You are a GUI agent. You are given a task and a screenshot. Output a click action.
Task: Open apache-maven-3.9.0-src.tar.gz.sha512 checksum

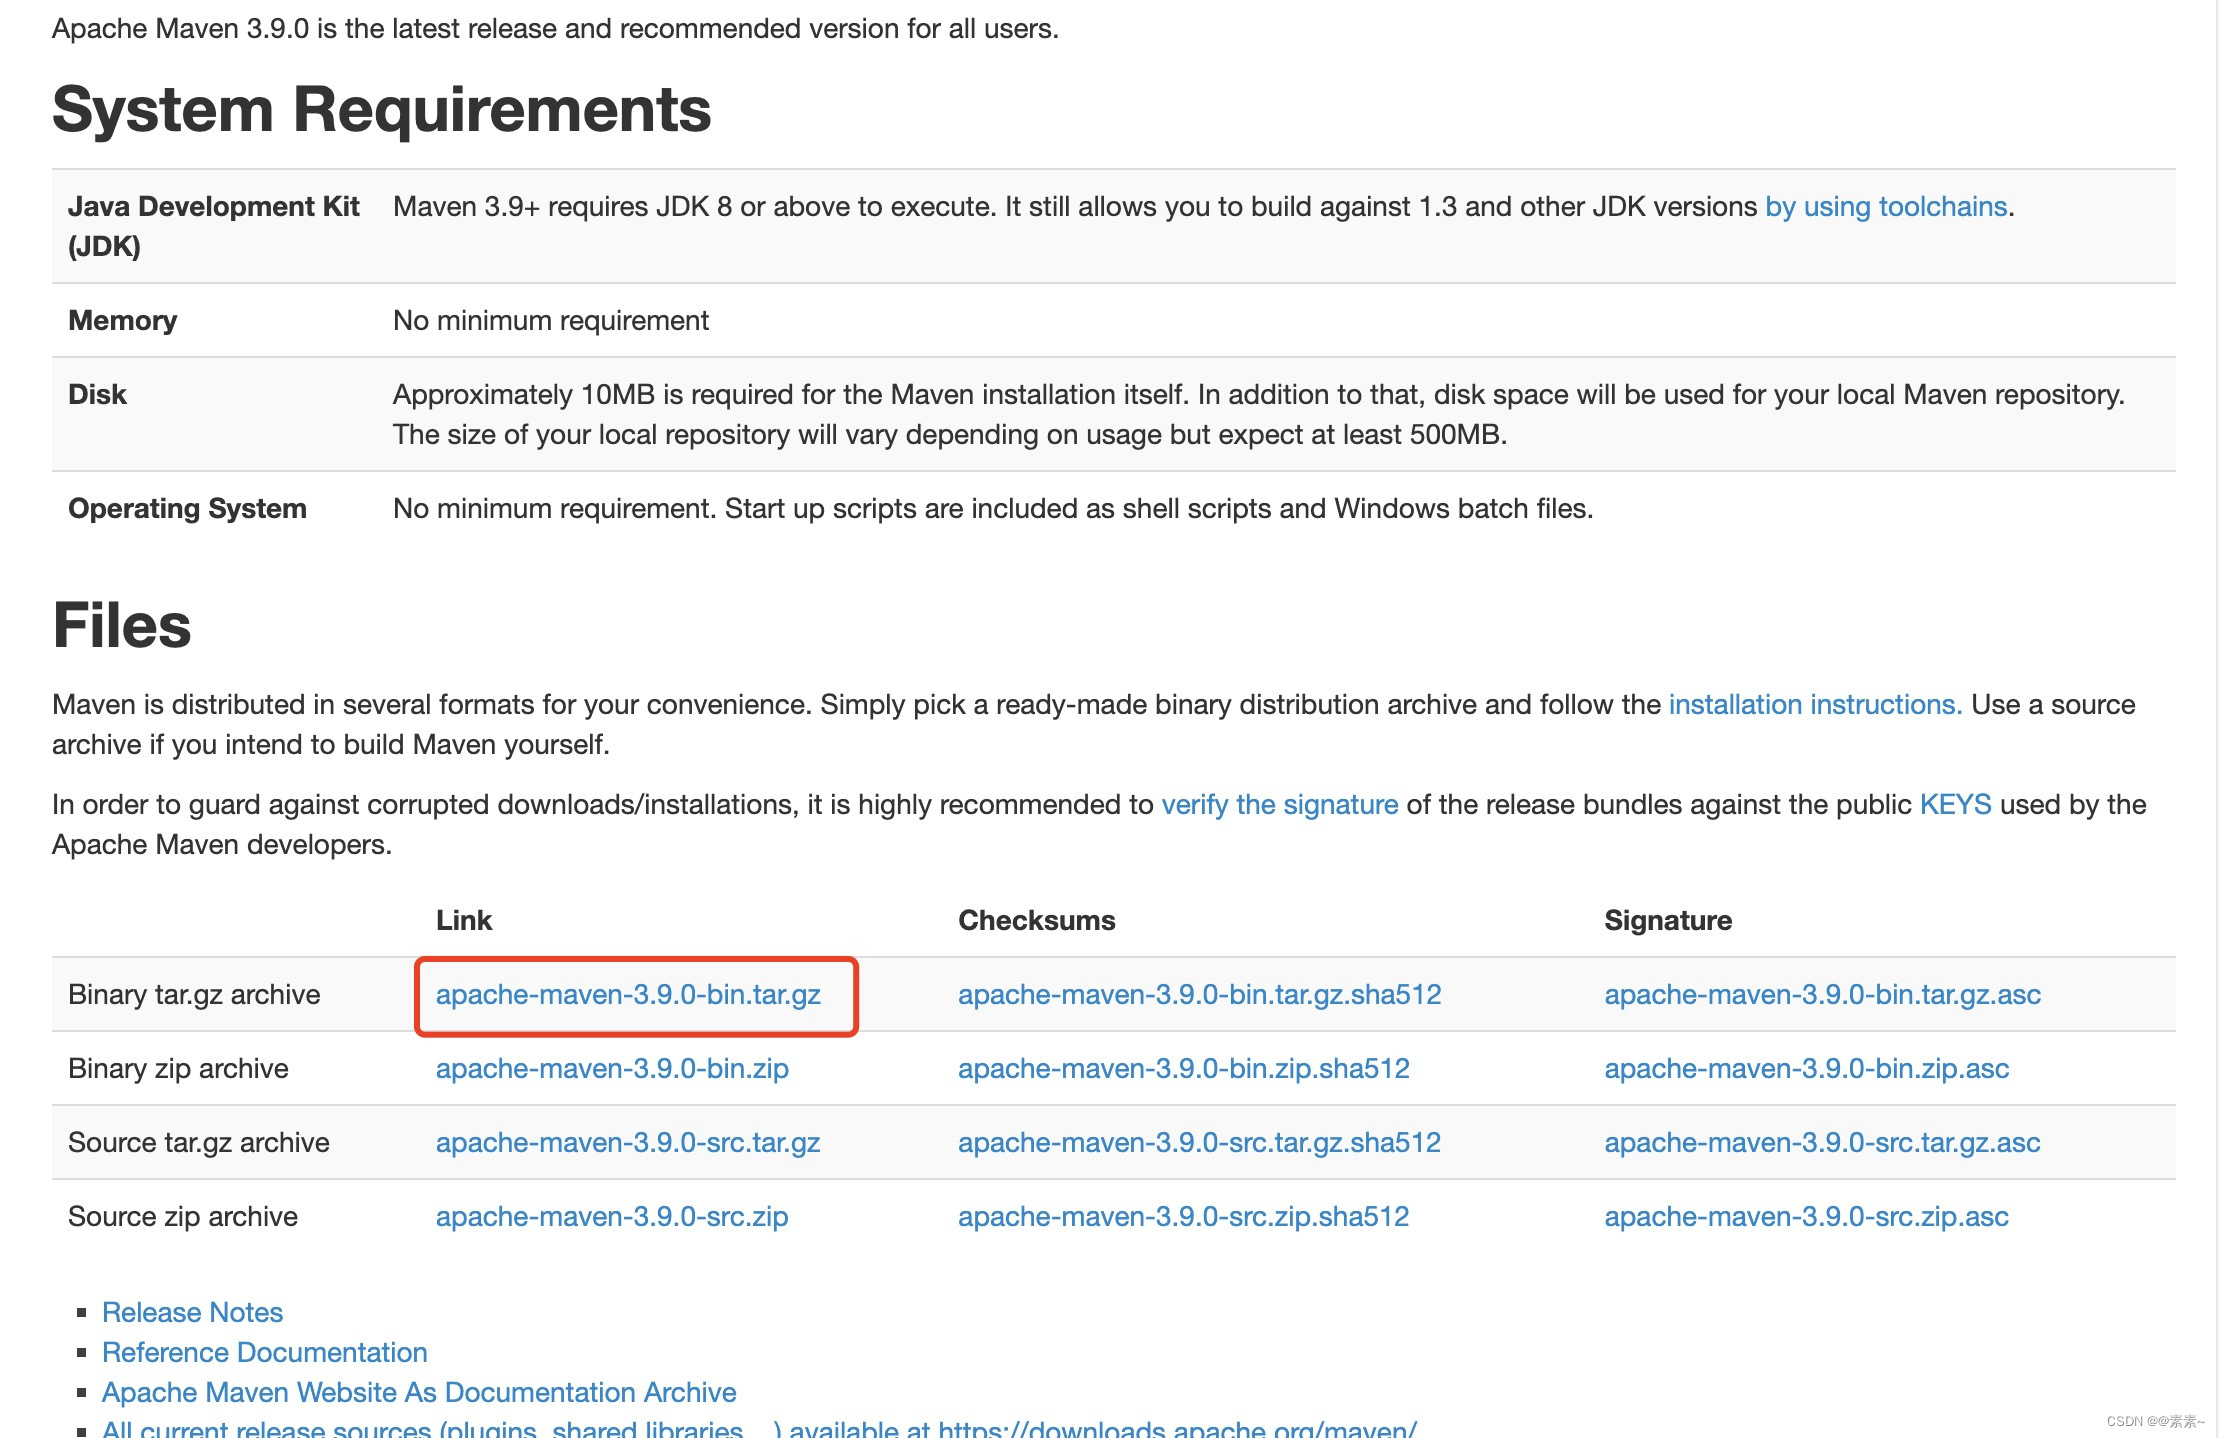[1199, 1142]
